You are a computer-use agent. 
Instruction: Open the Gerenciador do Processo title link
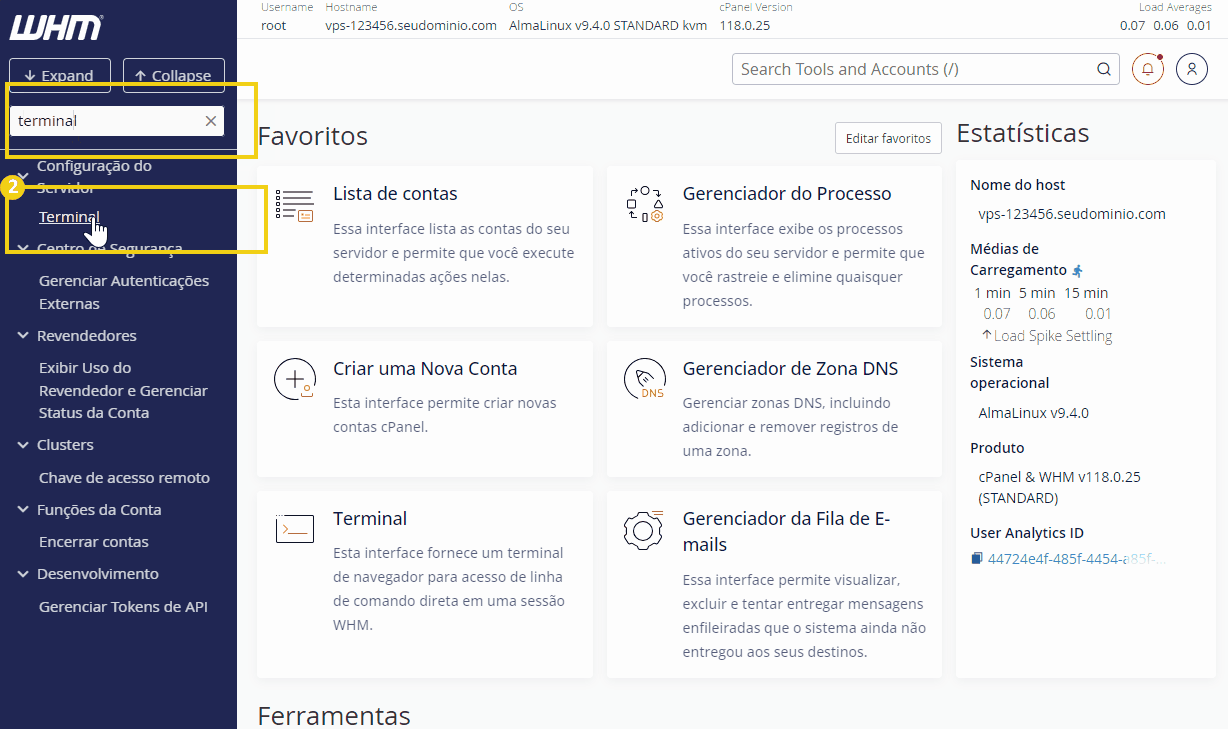coord(787,193)
